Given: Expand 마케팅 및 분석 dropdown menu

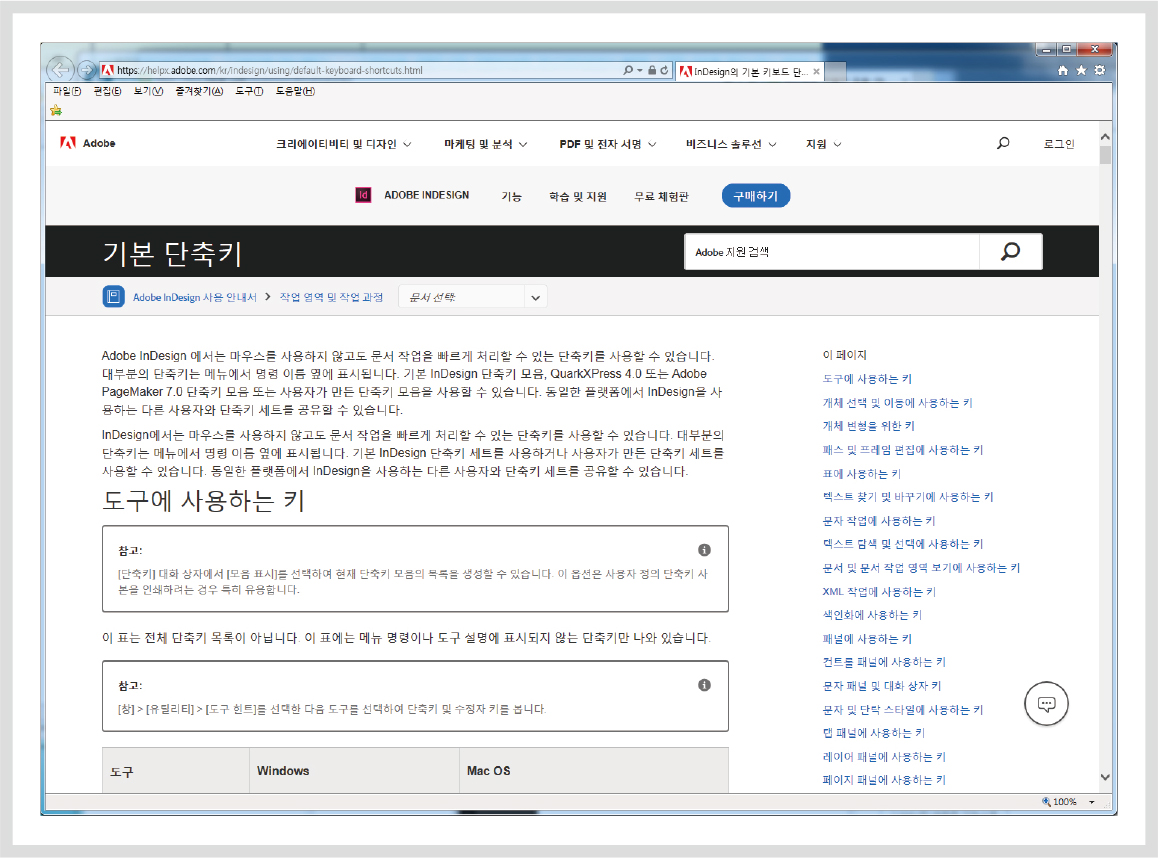Looking at the screenshot, I should 485,144.
